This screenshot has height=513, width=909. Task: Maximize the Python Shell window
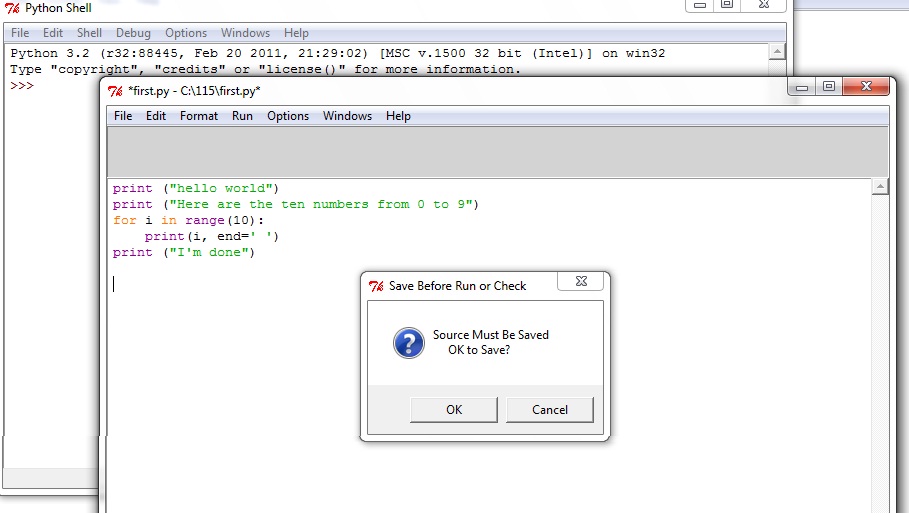point(727,5)
